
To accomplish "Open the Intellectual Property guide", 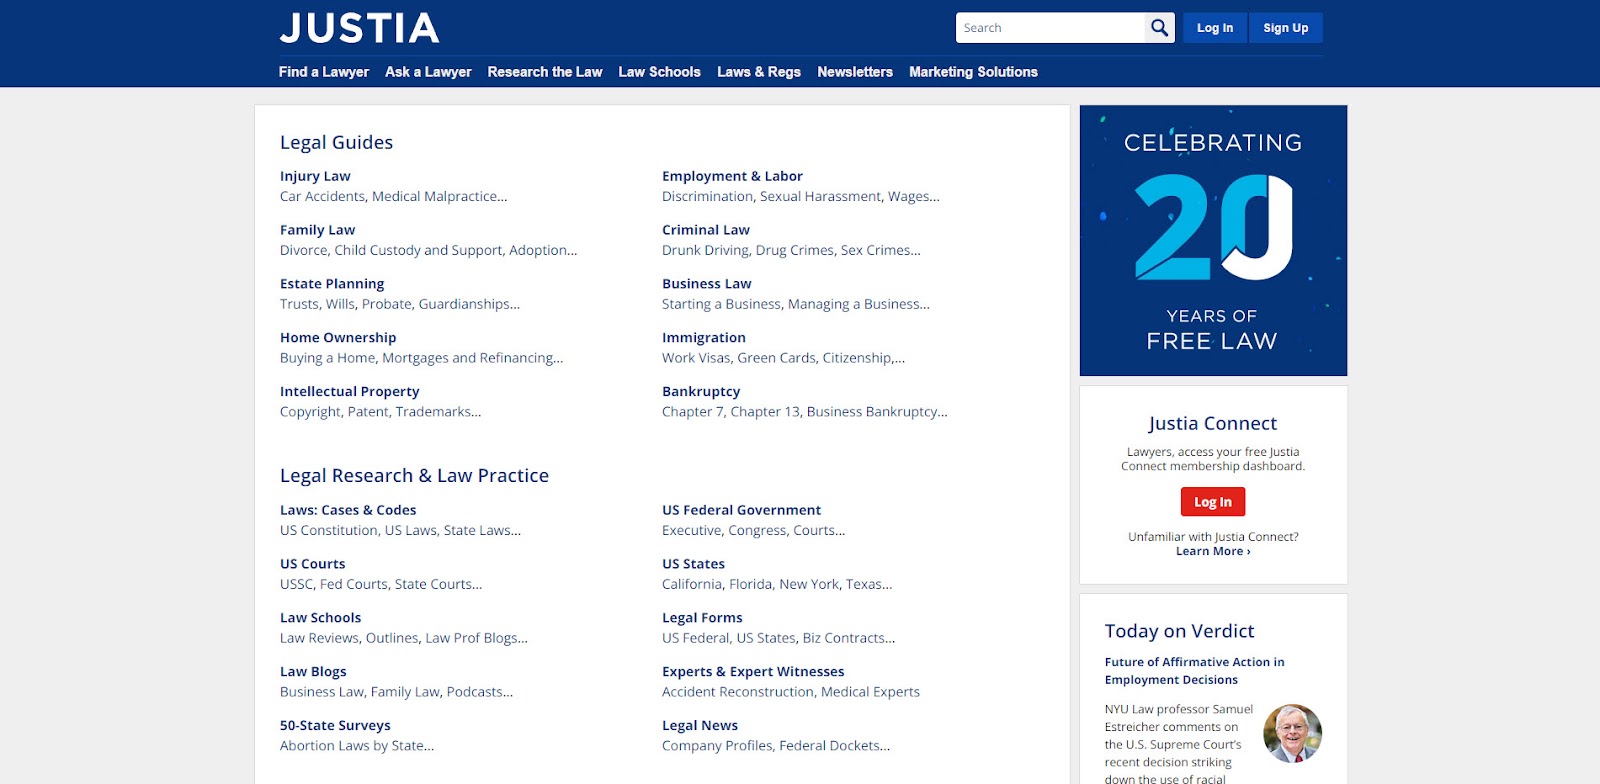I will pos(349,392).
